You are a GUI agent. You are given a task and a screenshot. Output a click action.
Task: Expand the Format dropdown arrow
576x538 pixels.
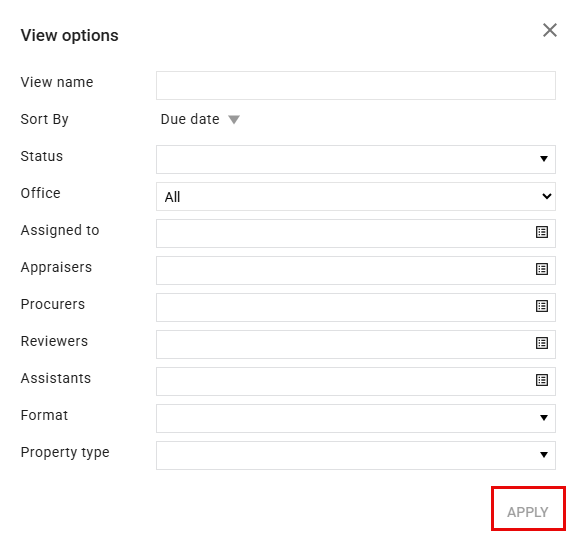544,418
